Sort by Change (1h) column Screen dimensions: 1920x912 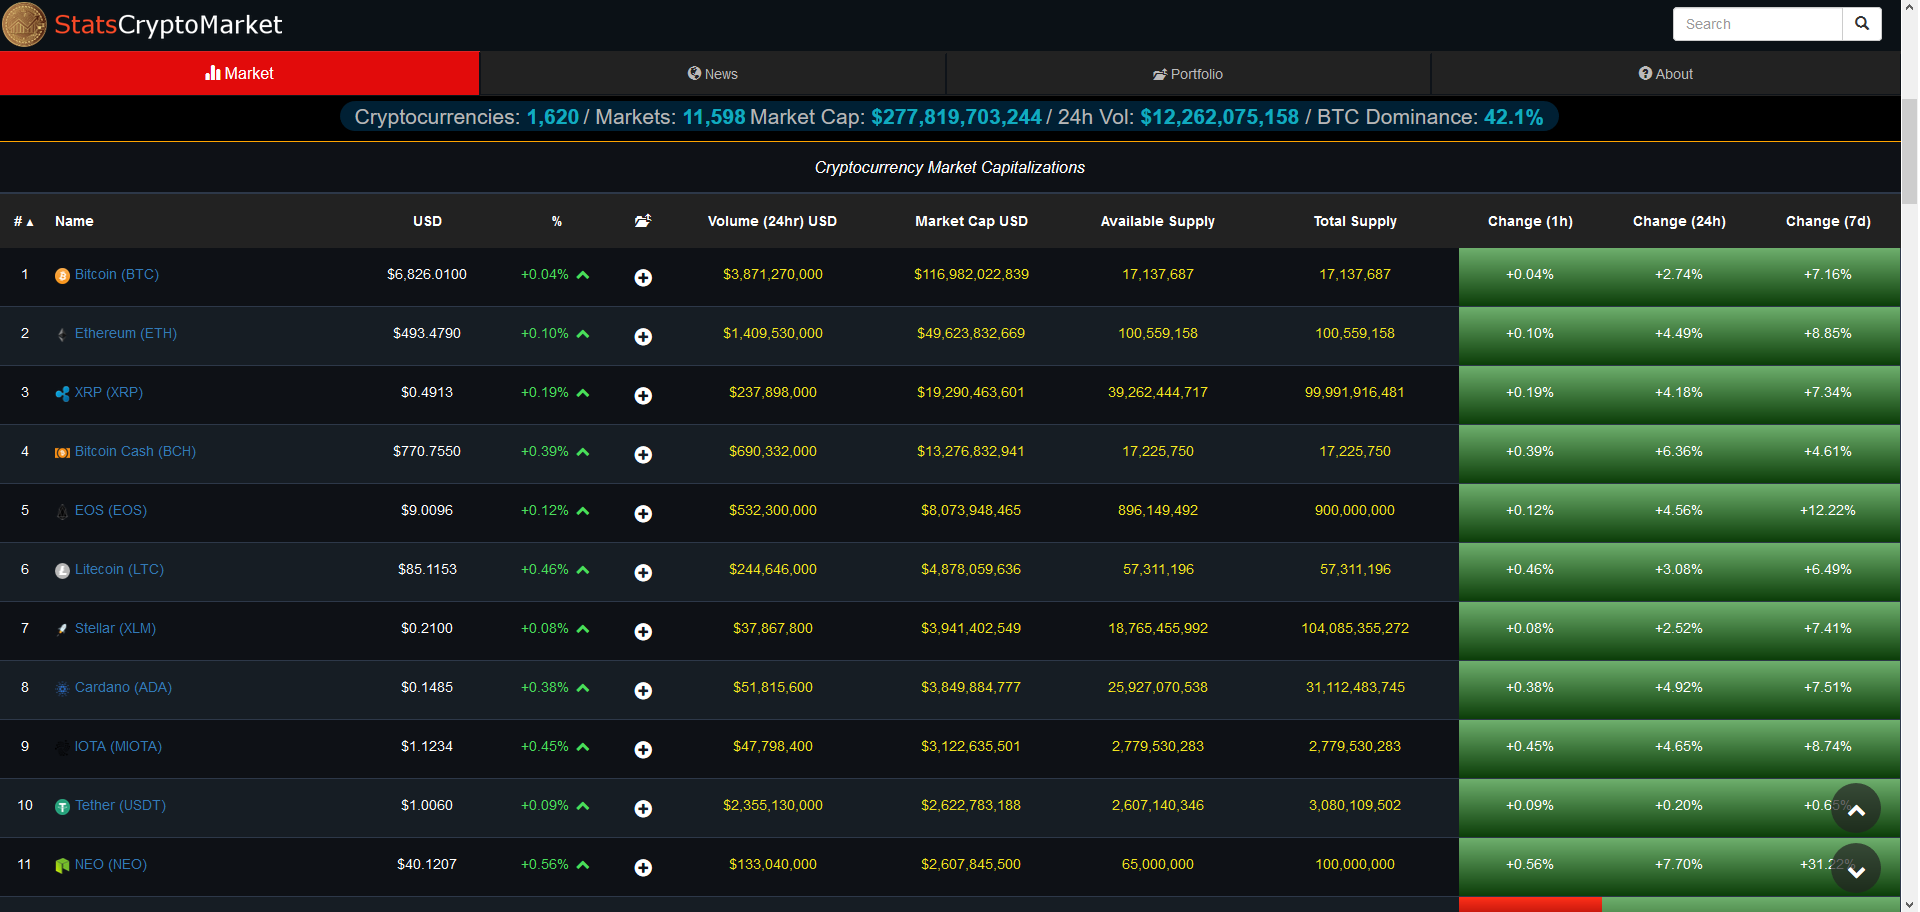click(1530, 221)
